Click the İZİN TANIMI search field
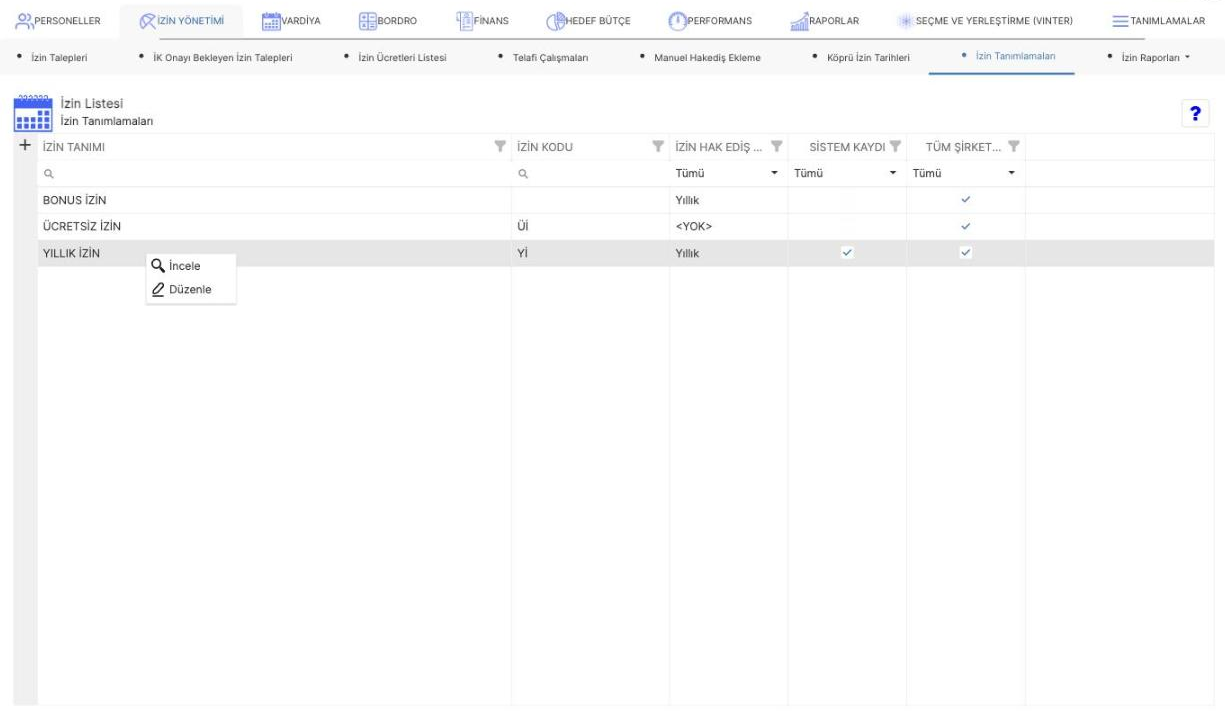The image size is (1225, 715). point(274,173)
